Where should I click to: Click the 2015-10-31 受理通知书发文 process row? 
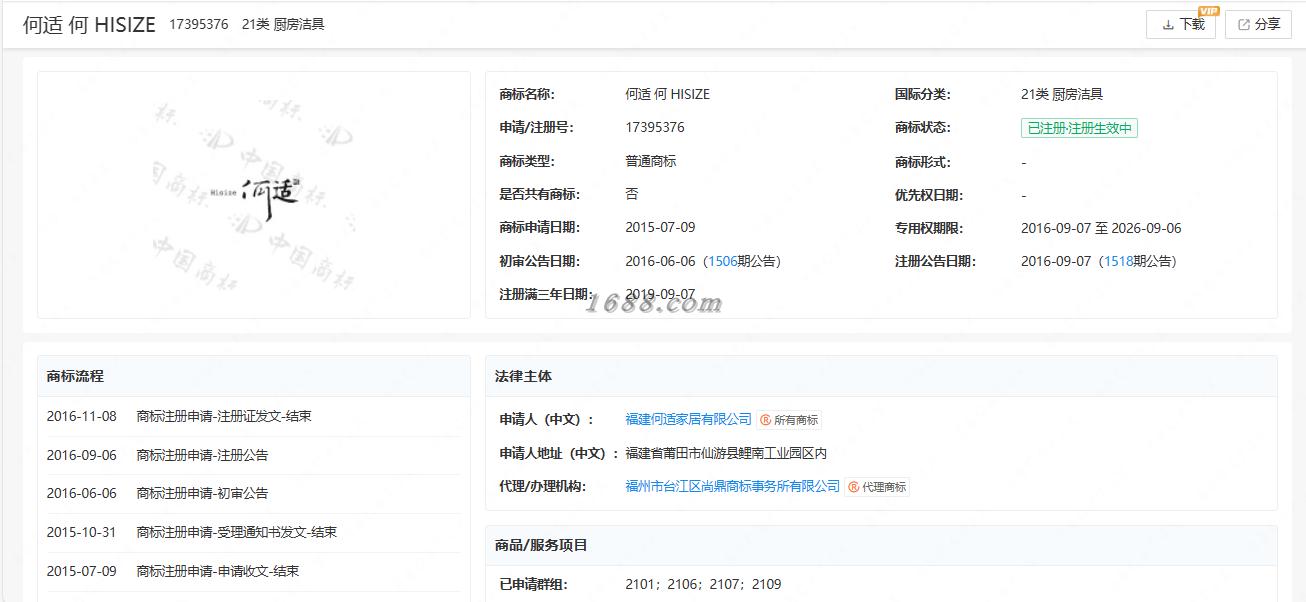click(x=254, y=532)
